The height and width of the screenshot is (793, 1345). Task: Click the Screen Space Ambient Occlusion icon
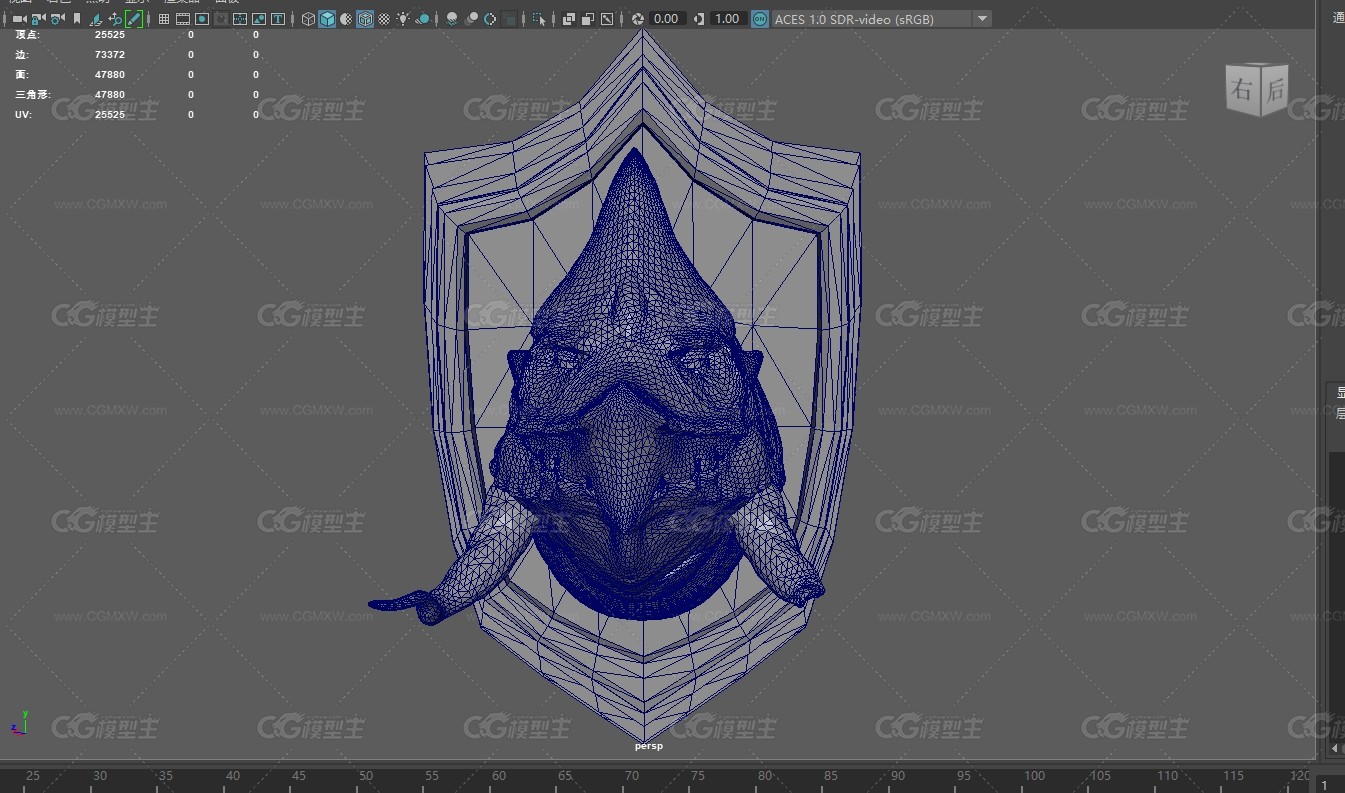pyautogui.click(x=452, y=19)
